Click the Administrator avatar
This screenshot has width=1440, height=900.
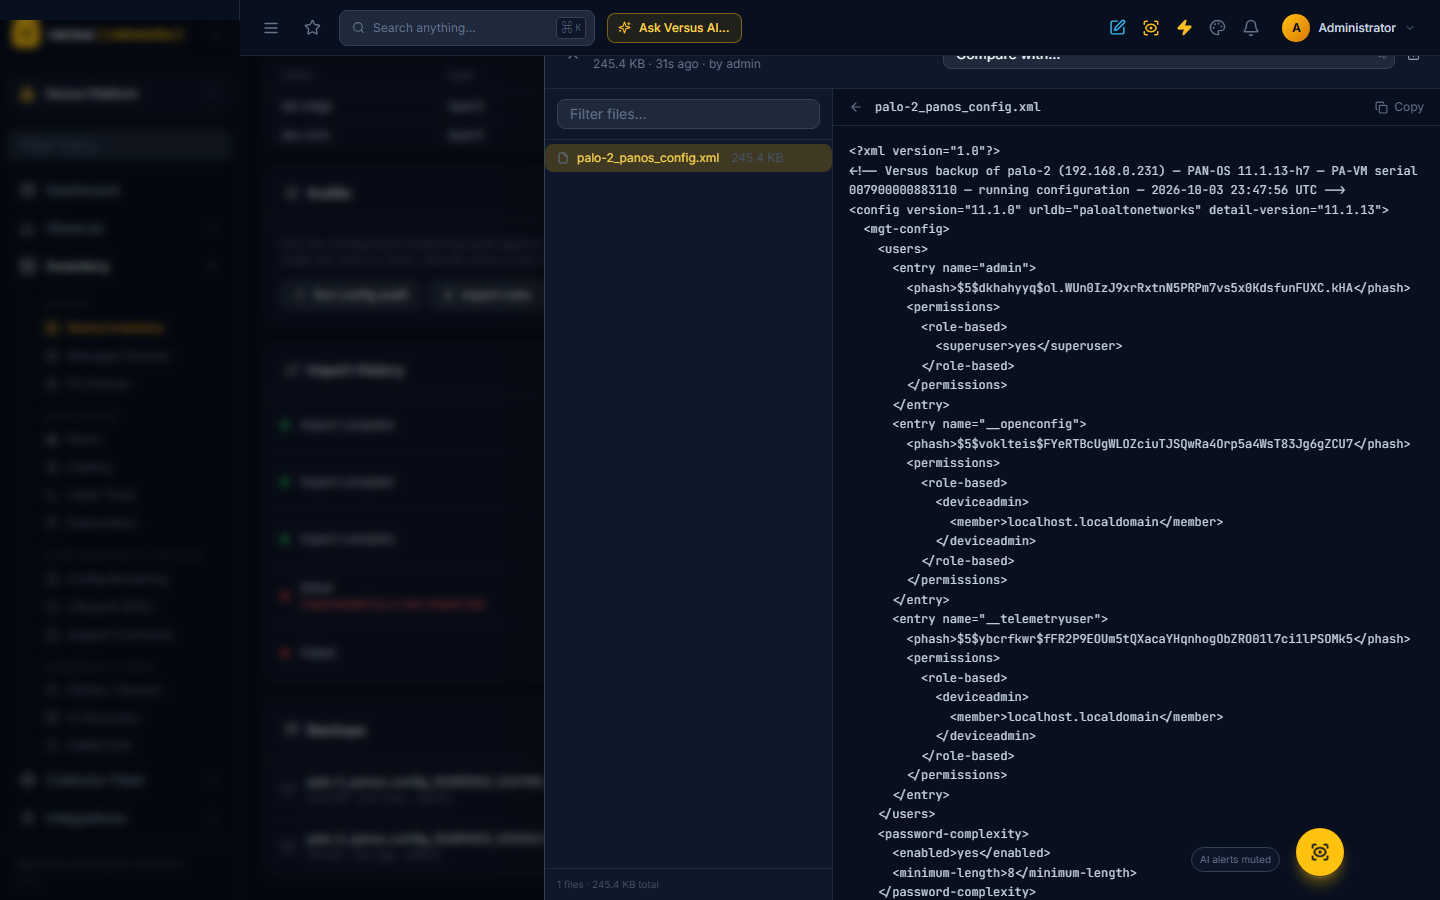pos(1296,28)
